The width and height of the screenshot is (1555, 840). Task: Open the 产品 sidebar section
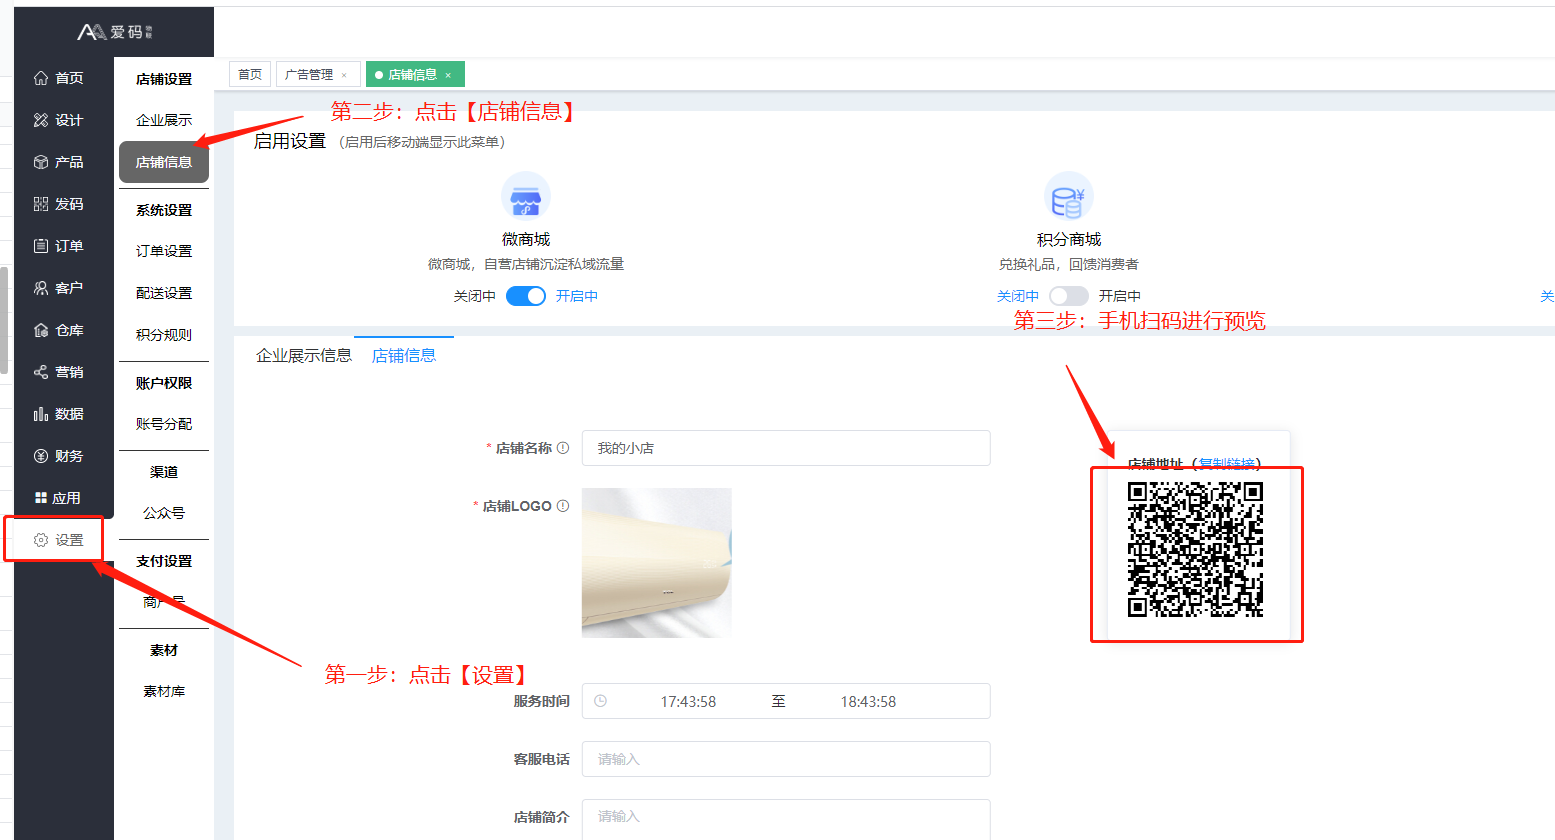click(59, 162)
